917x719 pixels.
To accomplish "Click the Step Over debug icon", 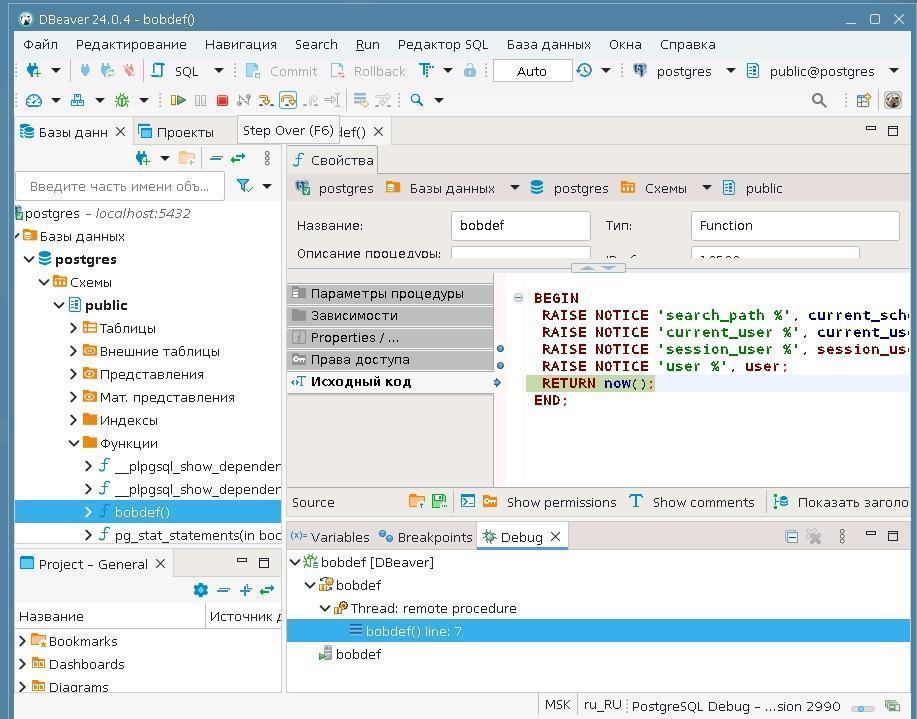I will pos(288,100).
